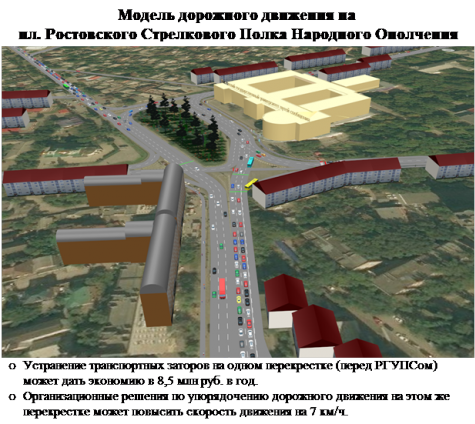475x424 pixels.
Task: Click the red bus on the main road
Action: click(x=222, y=288)
